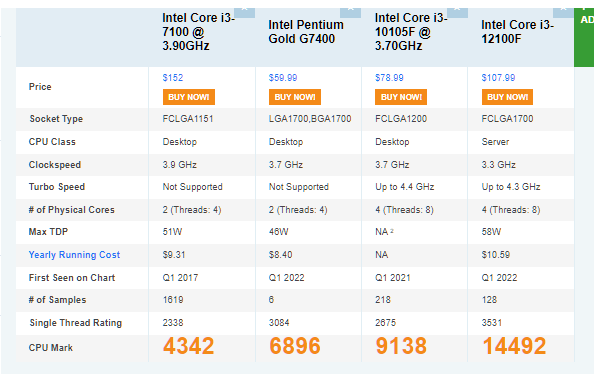This screenshot has height=374, width=594.
Task: Open the $152 price link
Action: pyautogui.click(x=173, y=78)
